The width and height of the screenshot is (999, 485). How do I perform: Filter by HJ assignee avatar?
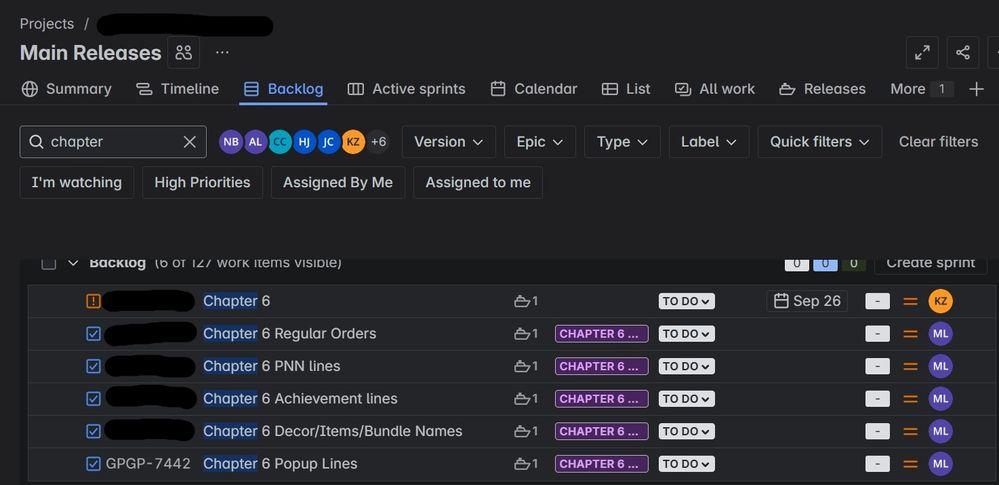coord(304,141)
